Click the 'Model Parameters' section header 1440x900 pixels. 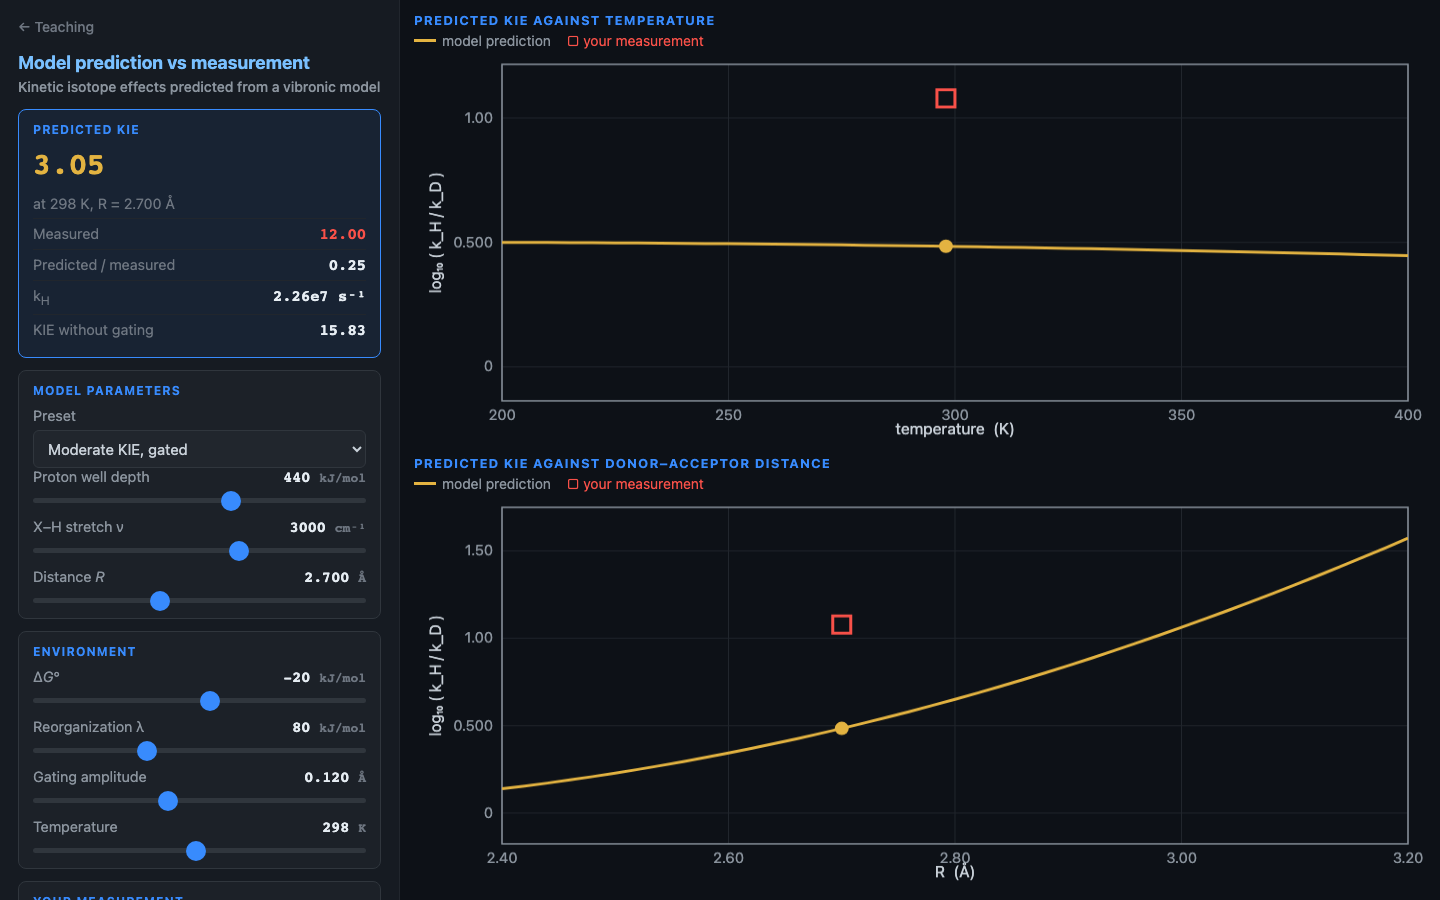pos(107,391)
